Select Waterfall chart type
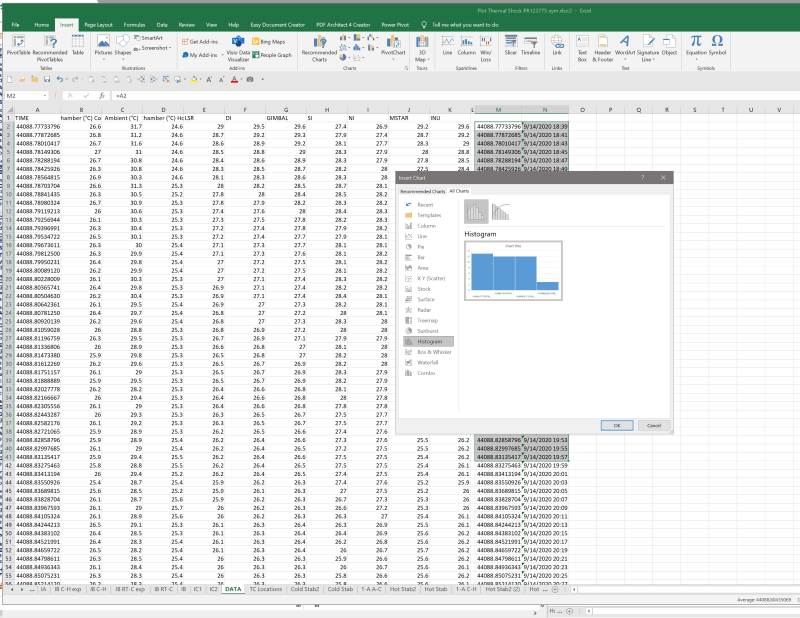The width and height of the screenshot is (800, 618). (428, 363)
